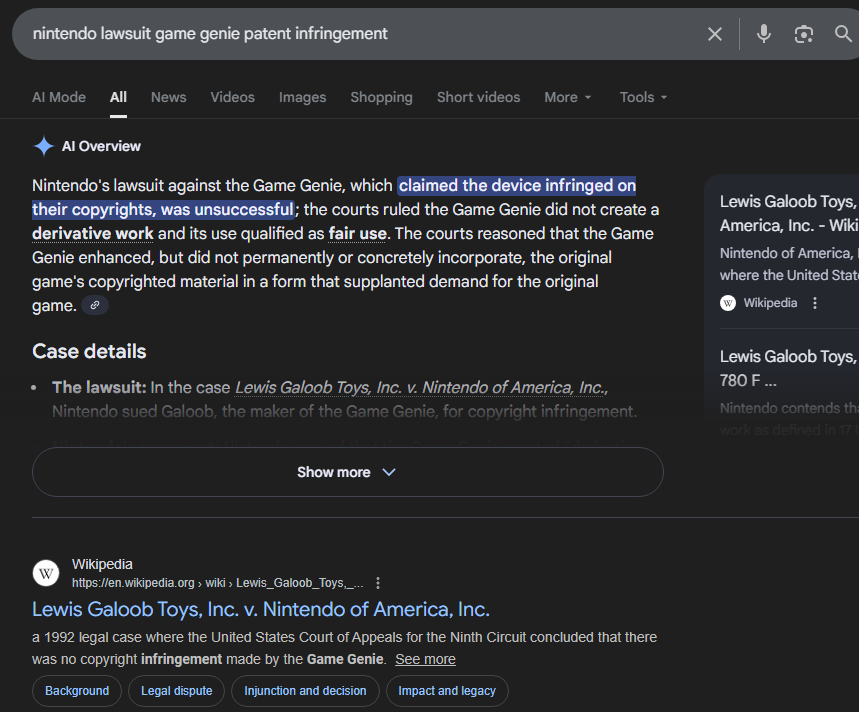Click Wikipedia favicon in the source card

(x=728, y=303)
